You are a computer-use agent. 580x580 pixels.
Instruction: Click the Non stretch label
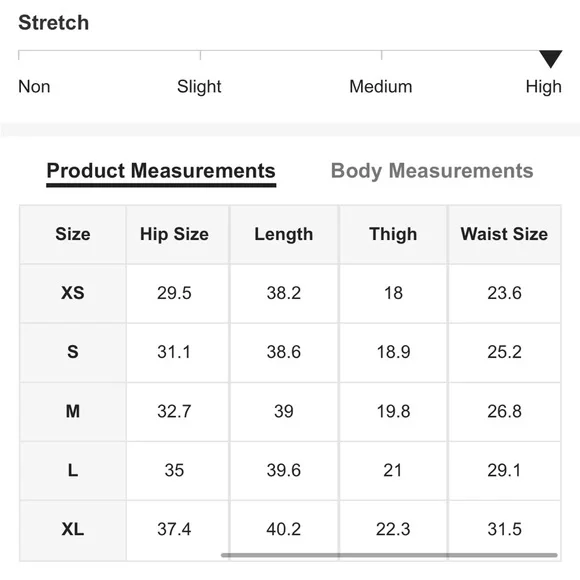(34, 87)
